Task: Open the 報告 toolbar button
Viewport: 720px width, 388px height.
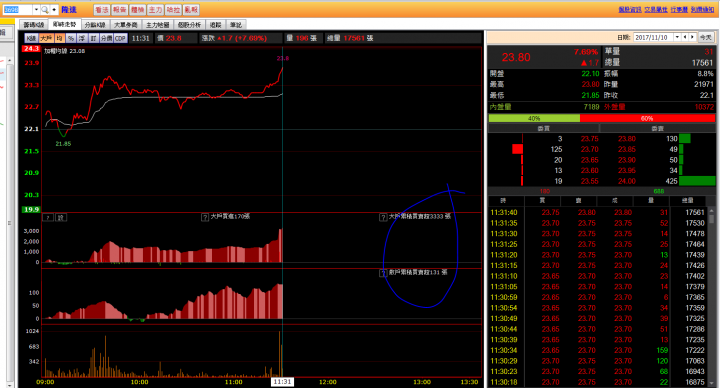Action: (x=119, y=10)
